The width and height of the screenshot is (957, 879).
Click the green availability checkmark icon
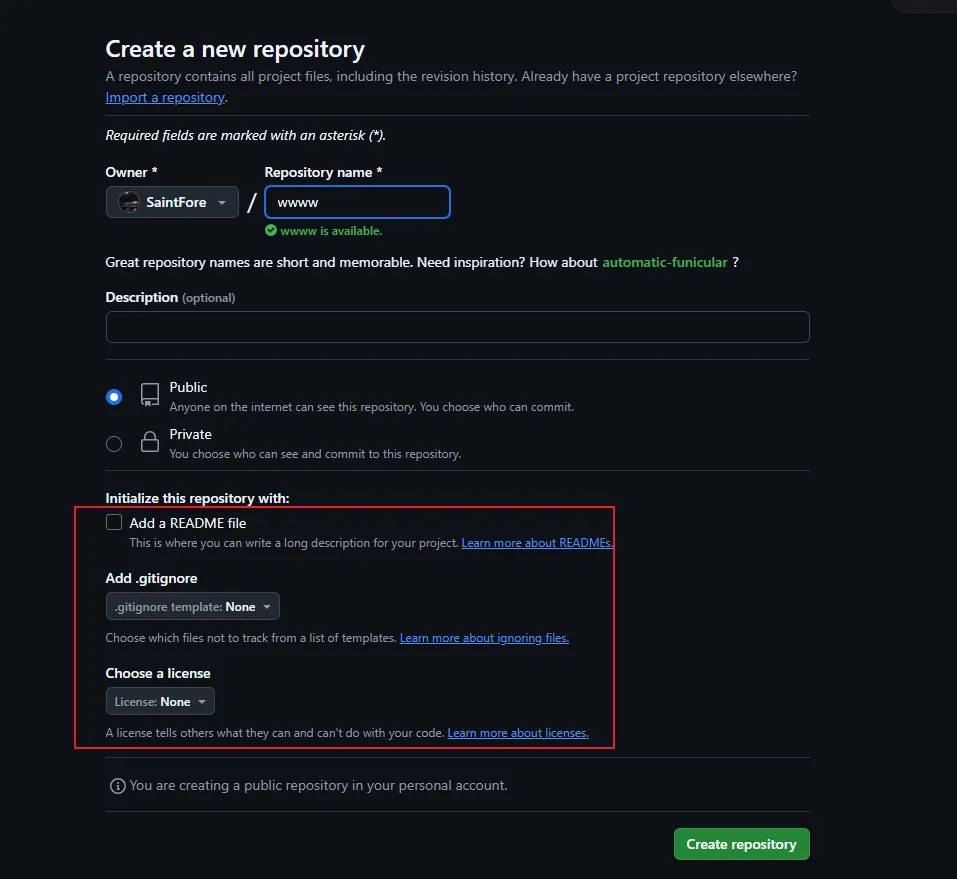pyautogui.click(x=270, y=231)
